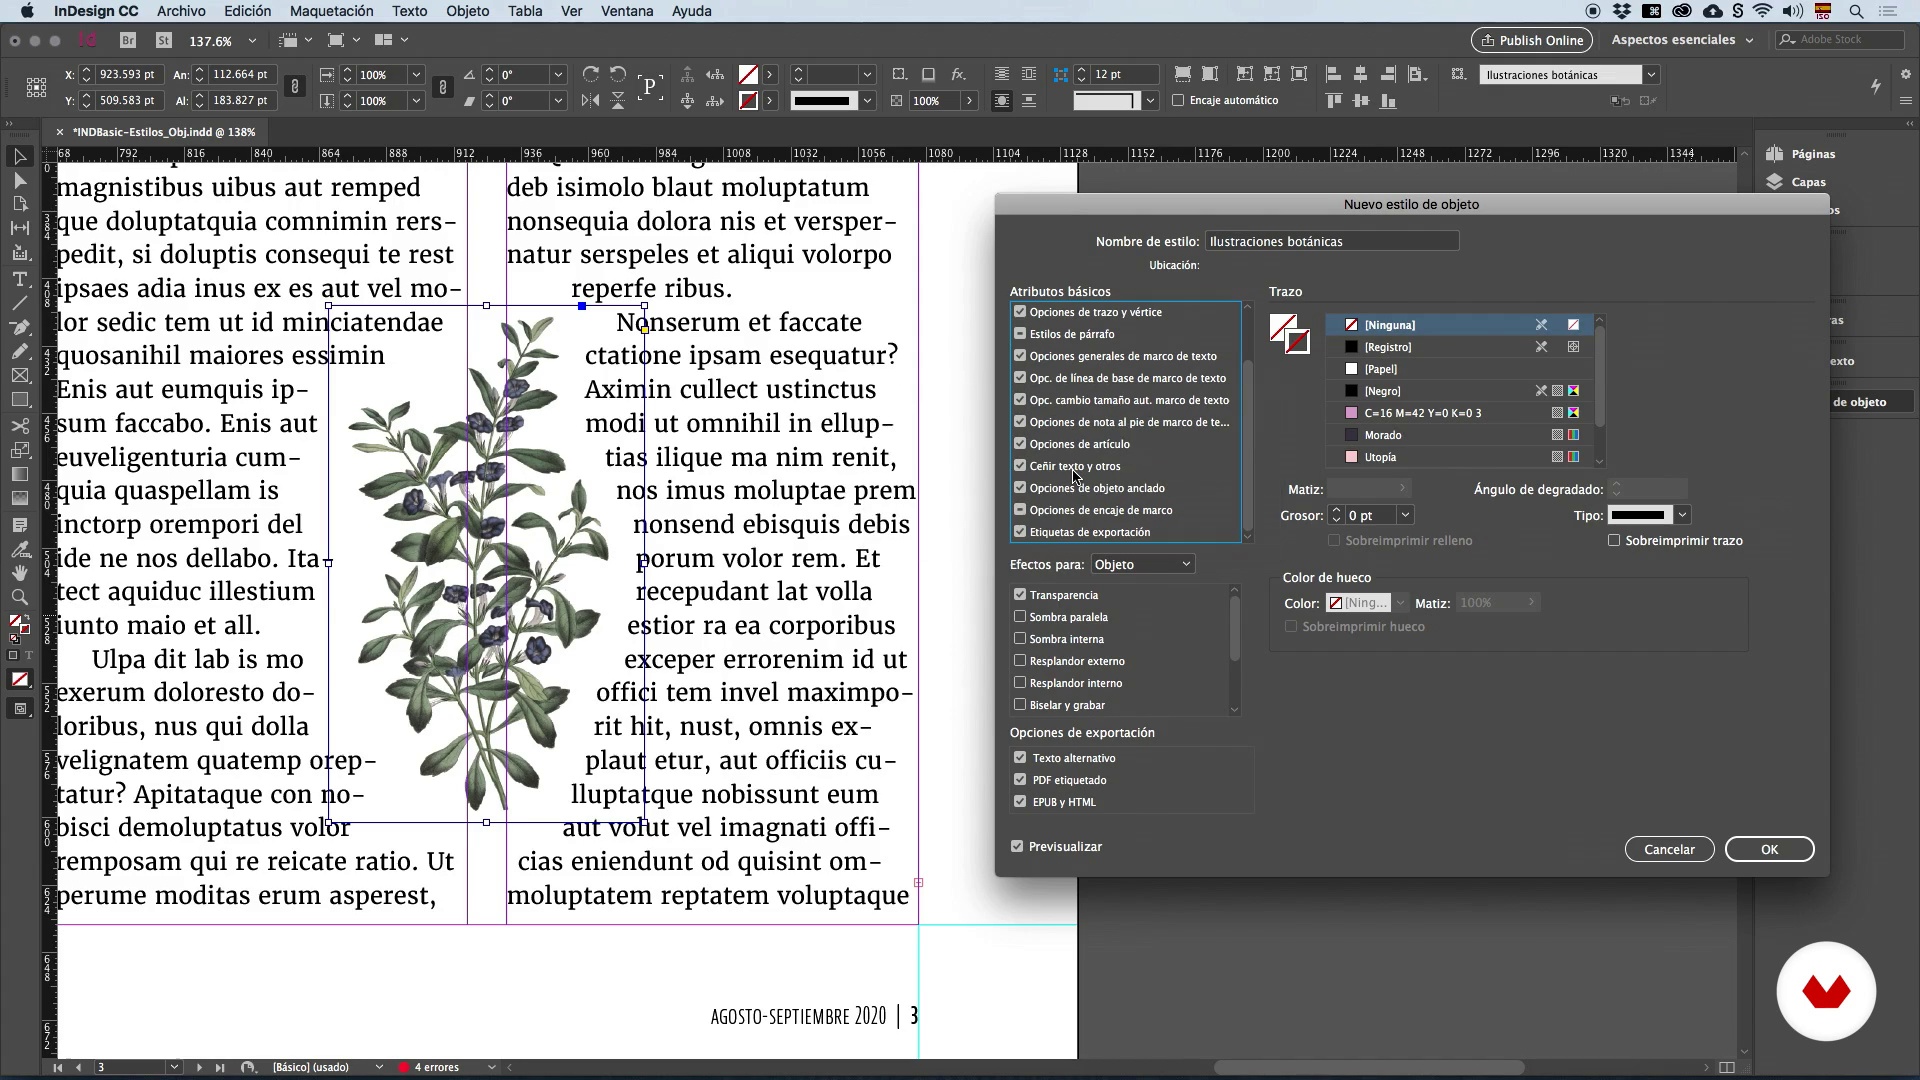Open the Edición menu

(x=247, y=11)
